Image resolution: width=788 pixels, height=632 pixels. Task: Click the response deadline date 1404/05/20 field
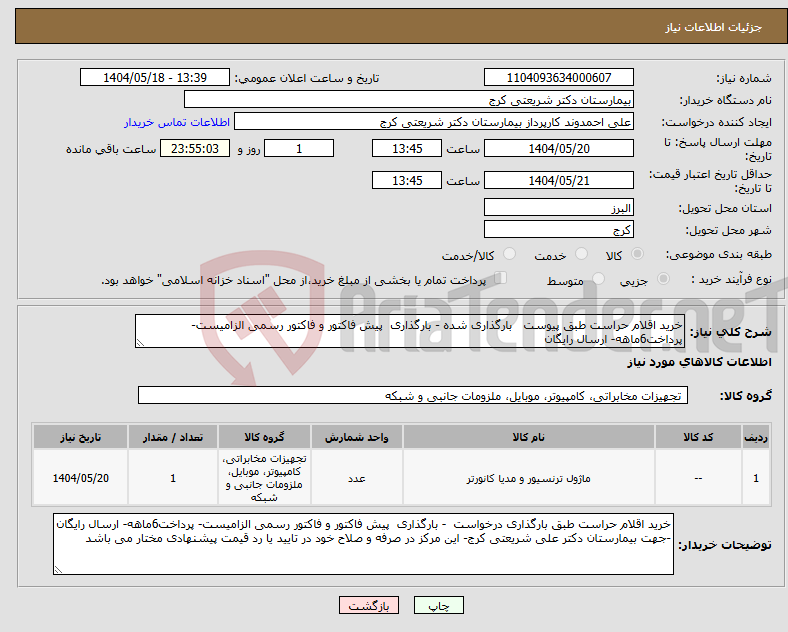[558, 148]
